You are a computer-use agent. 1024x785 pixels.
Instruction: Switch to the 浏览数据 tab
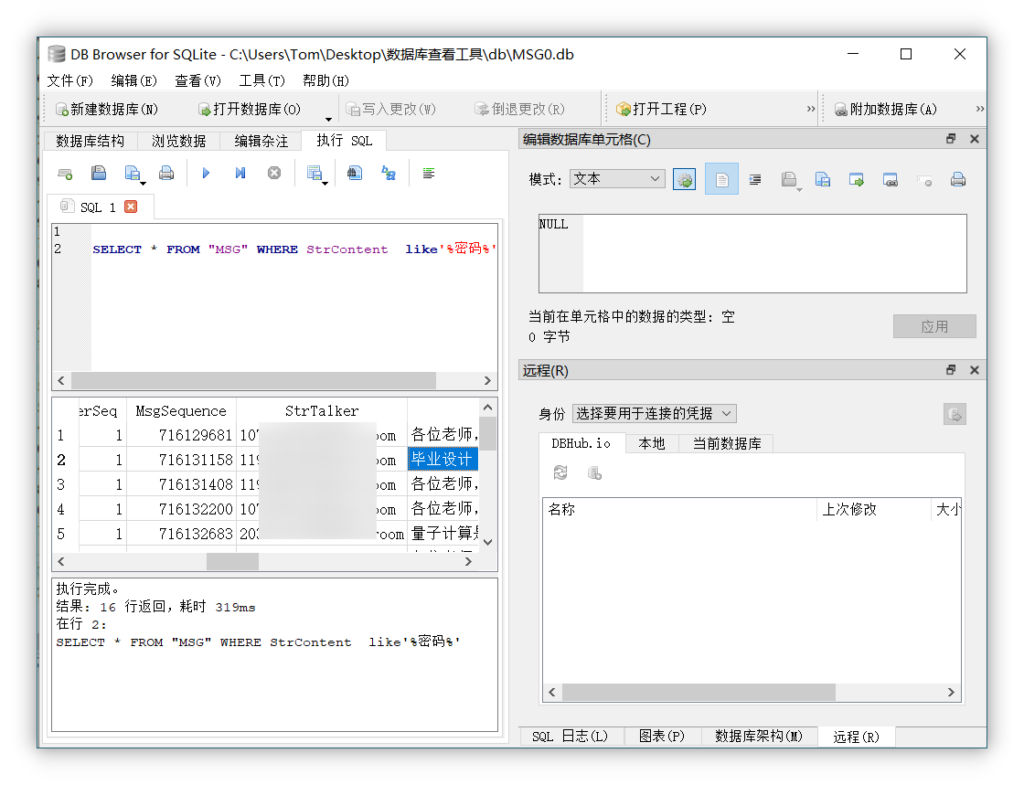[178, 140]
